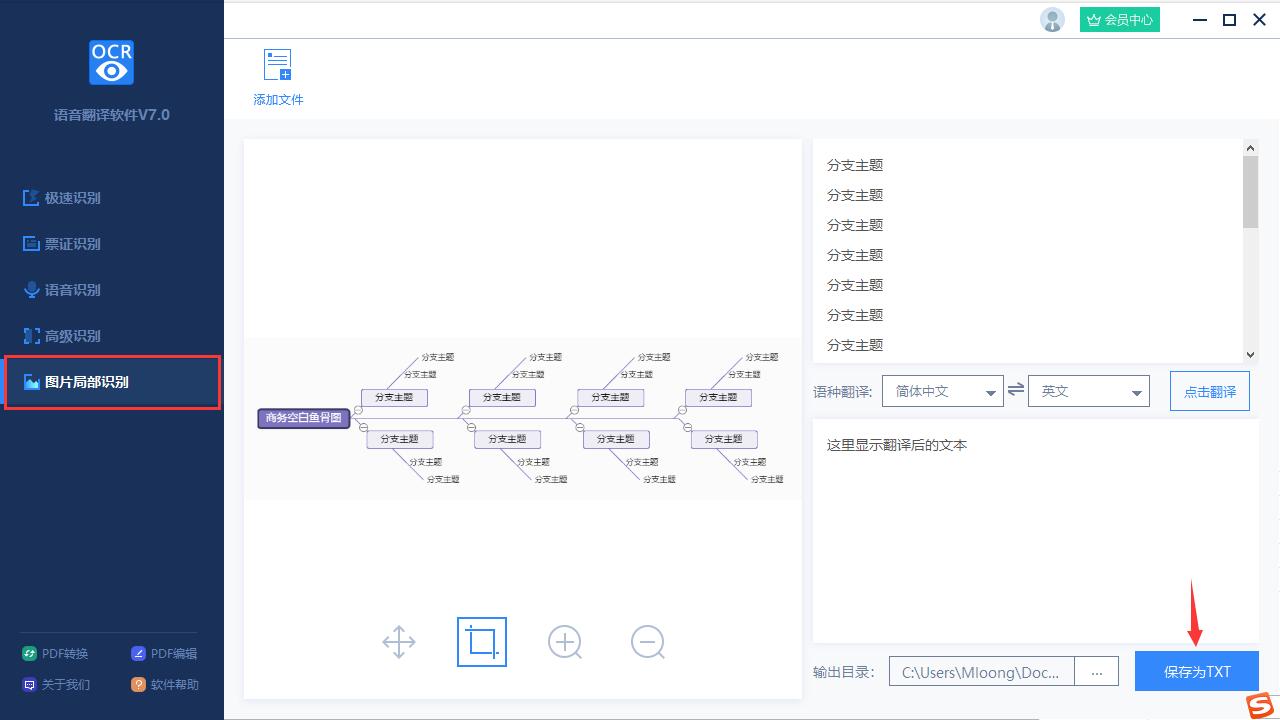Click 点击翻译 to translate text

click(x=1209, y=390)
